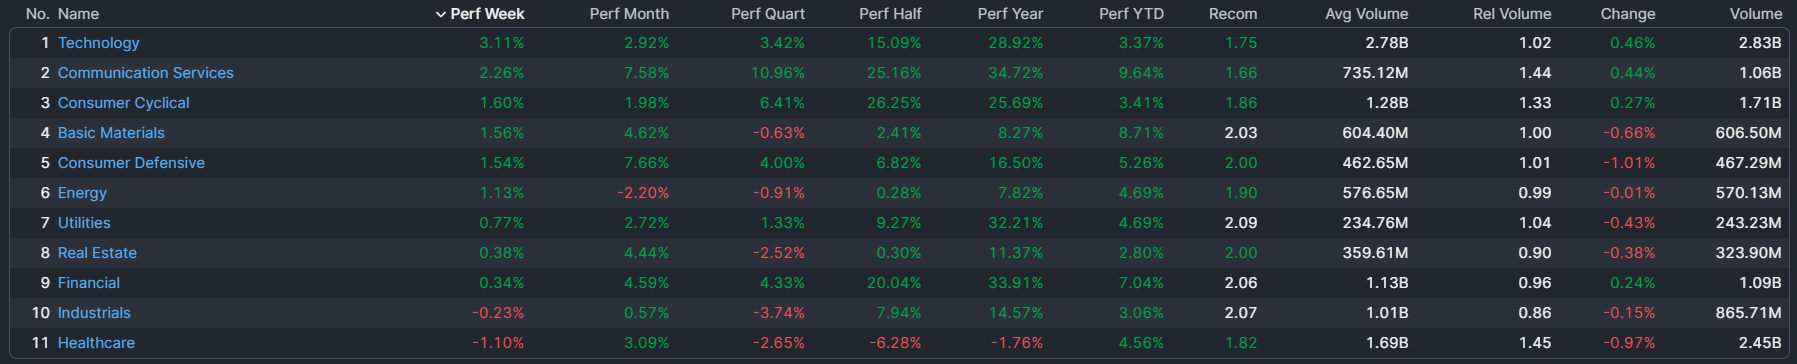Open the Industrials sector link
Image resolution: width=1797 pixels, height=364 pixels.
pos(94,313)
